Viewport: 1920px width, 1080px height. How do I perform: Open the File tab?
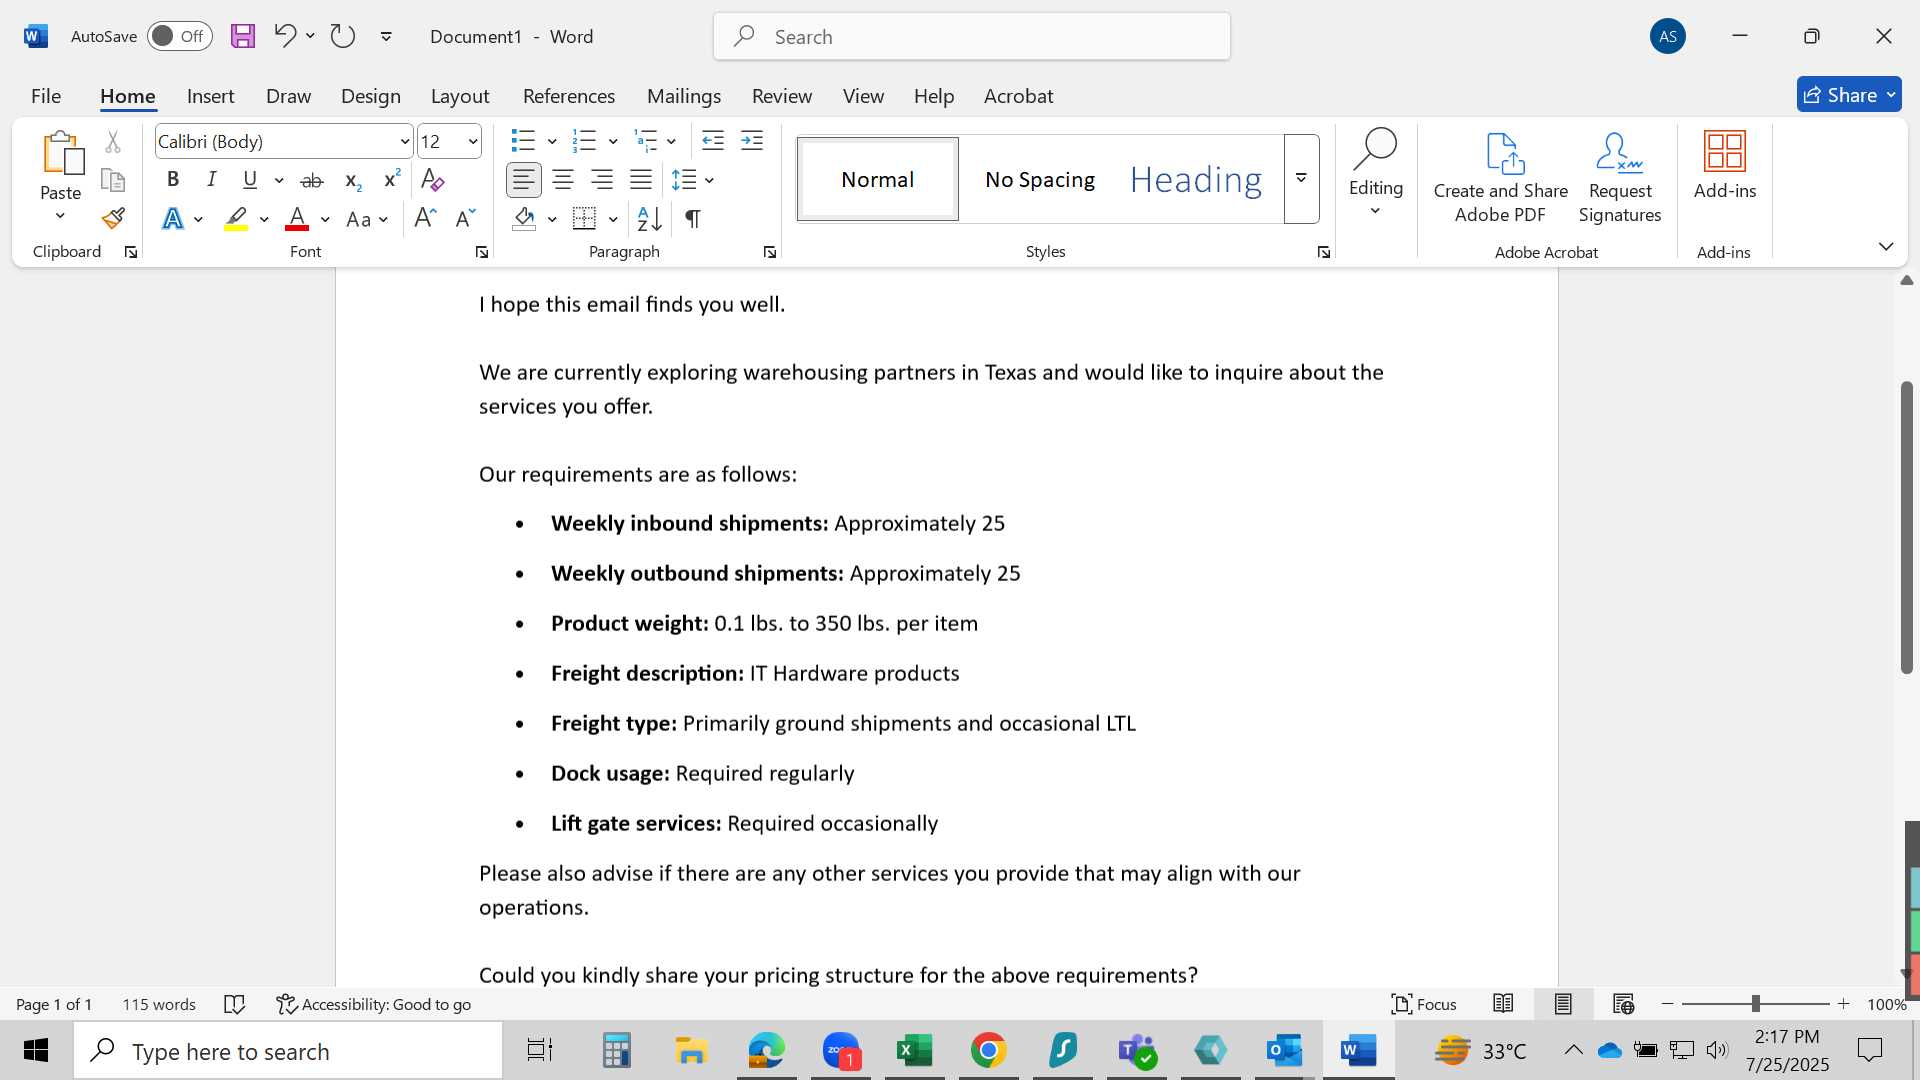pyautogui.click(x=46, y=95)
